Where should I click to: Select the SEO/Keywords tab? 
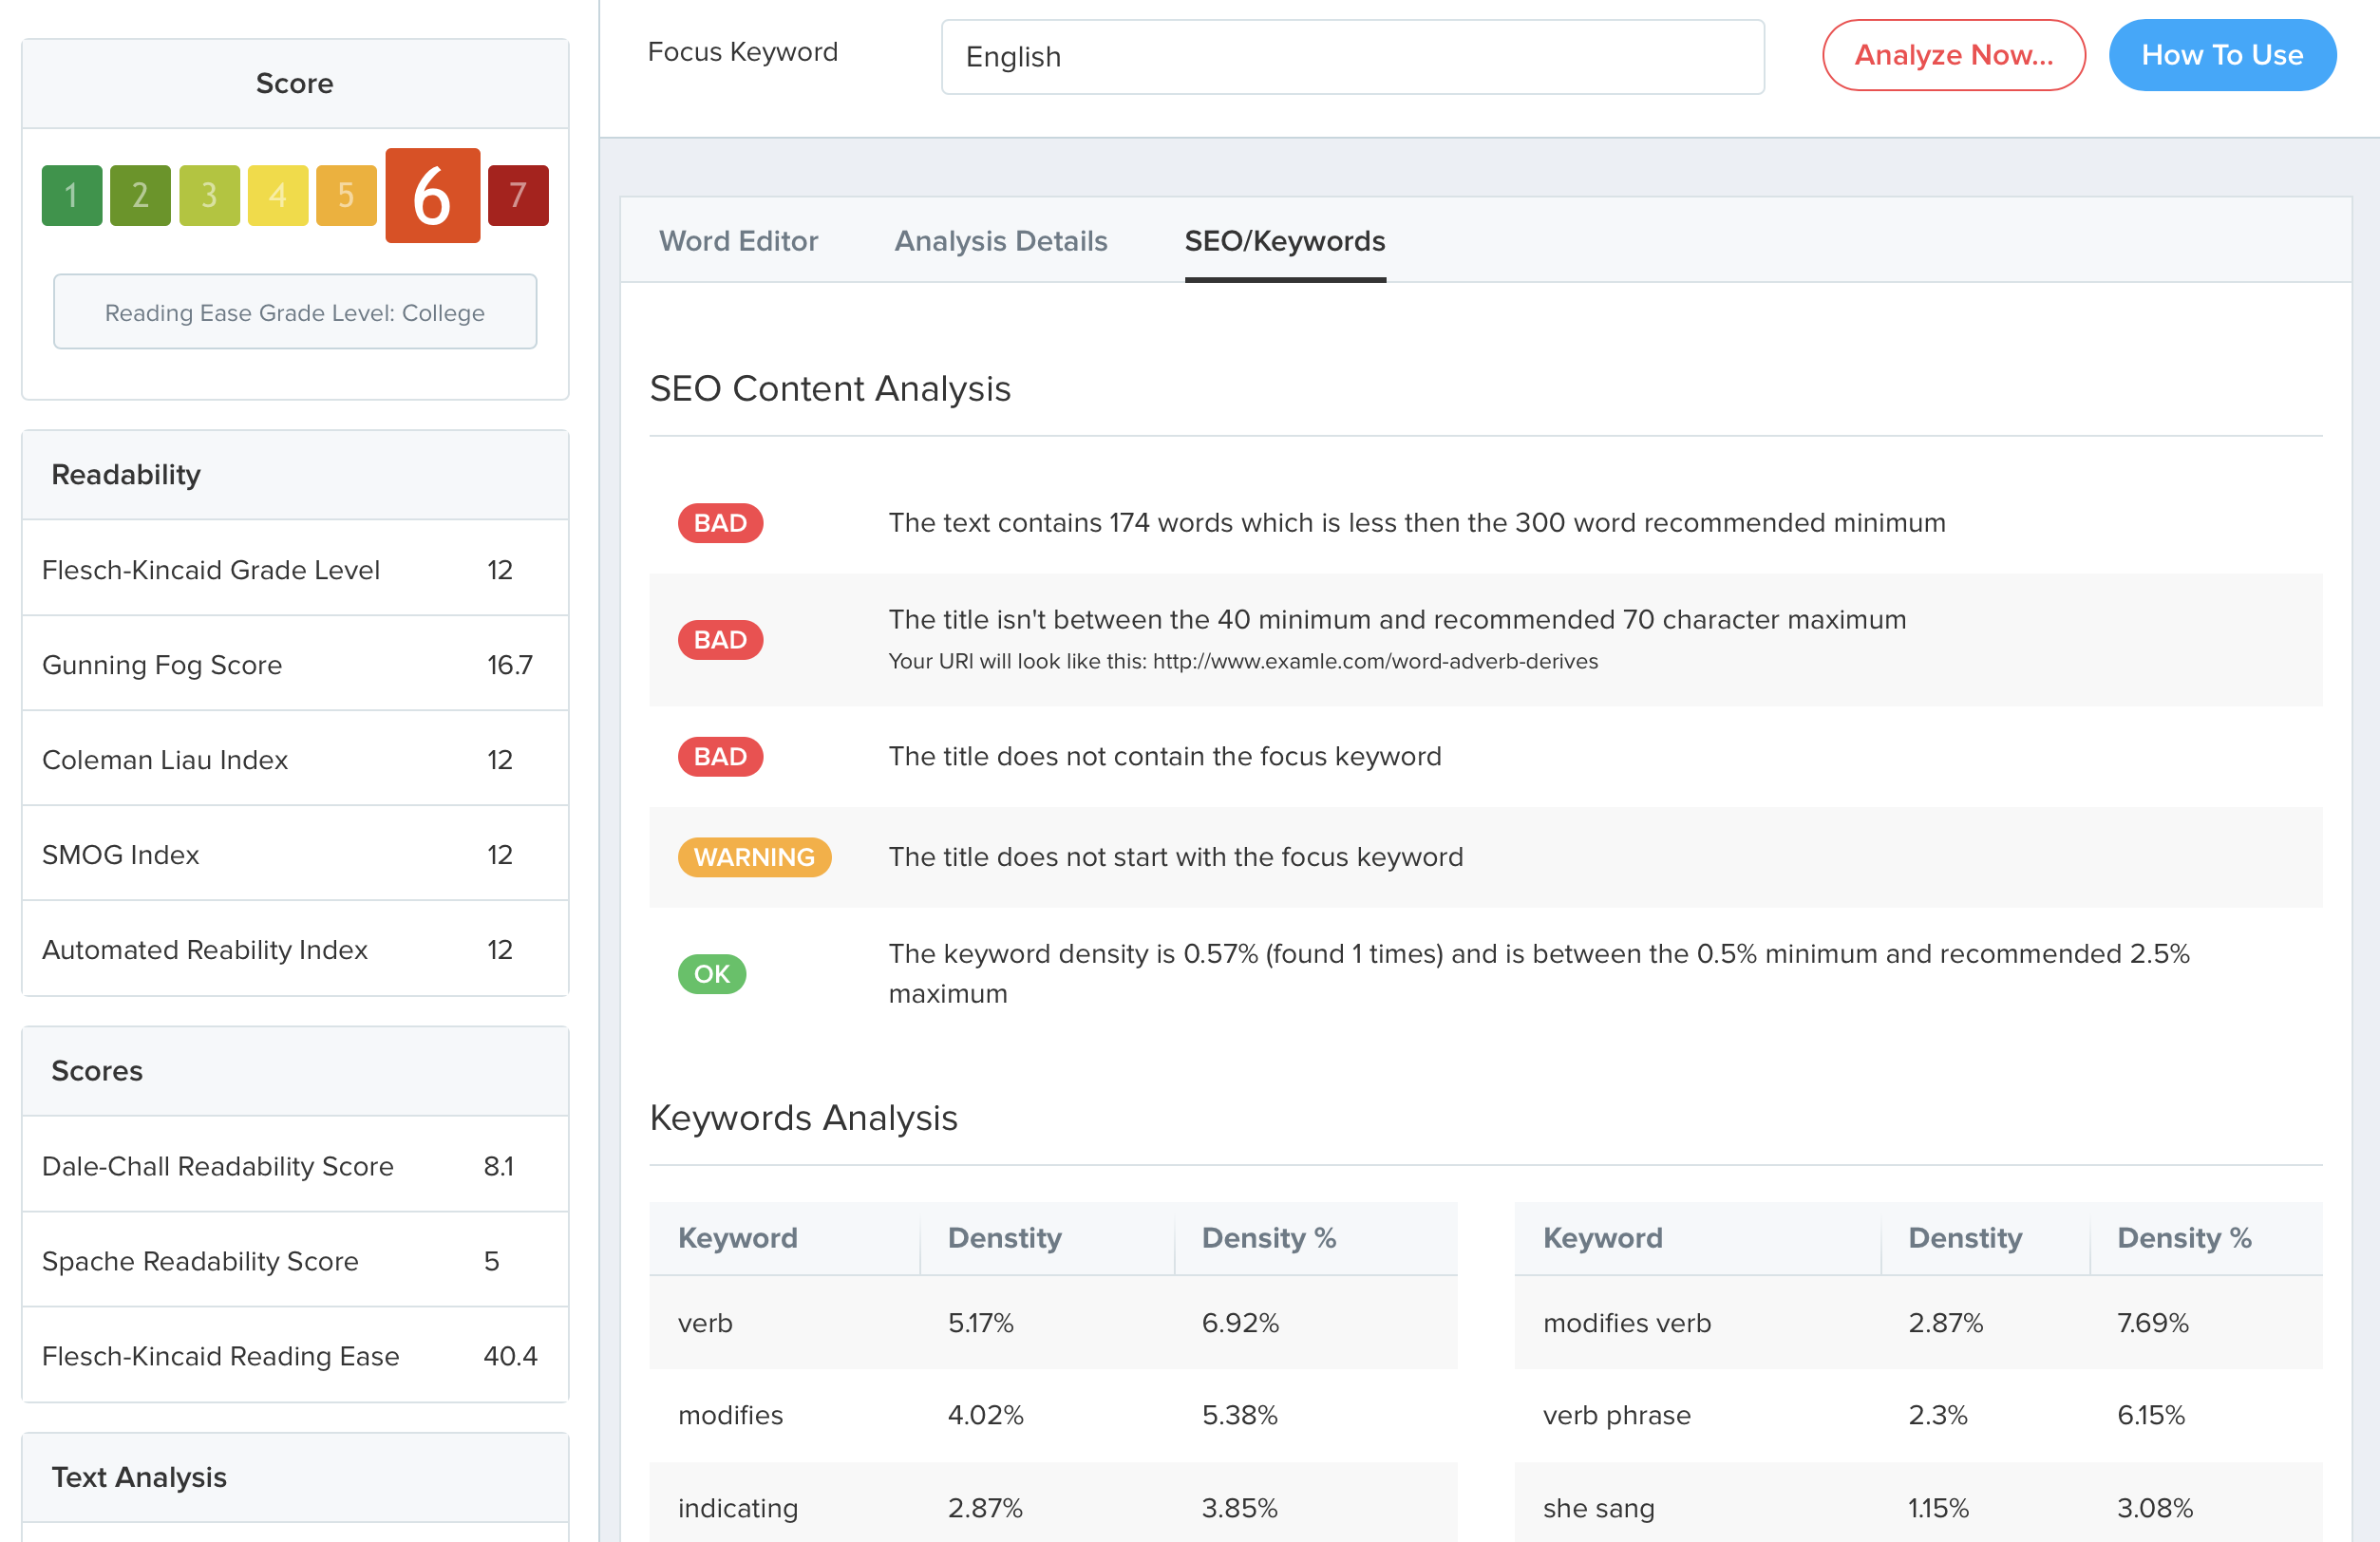(x=1285, y=241)
